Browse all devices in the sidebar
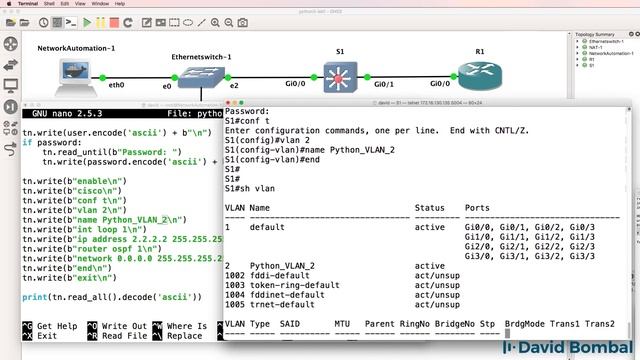The image size is (640, 360). pyautogui.click(x=11, y=128)
